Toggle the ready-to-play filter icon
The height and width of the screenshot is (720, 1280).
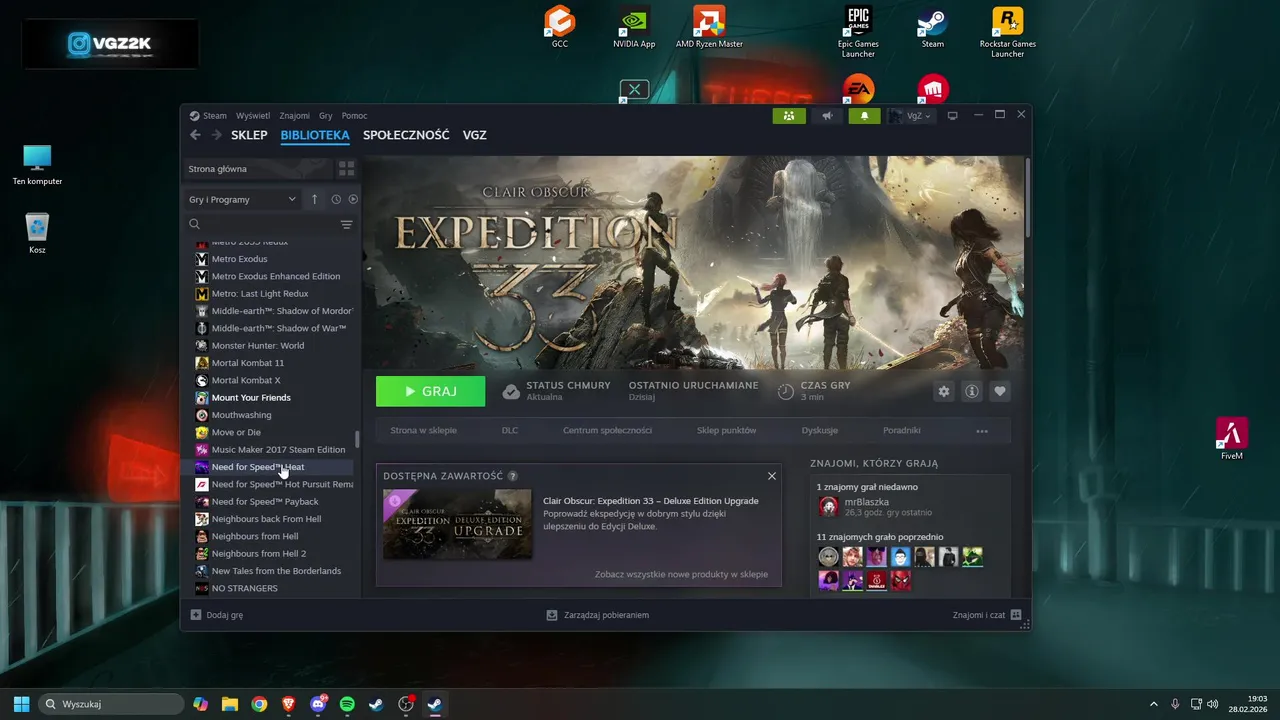(353, 199)
